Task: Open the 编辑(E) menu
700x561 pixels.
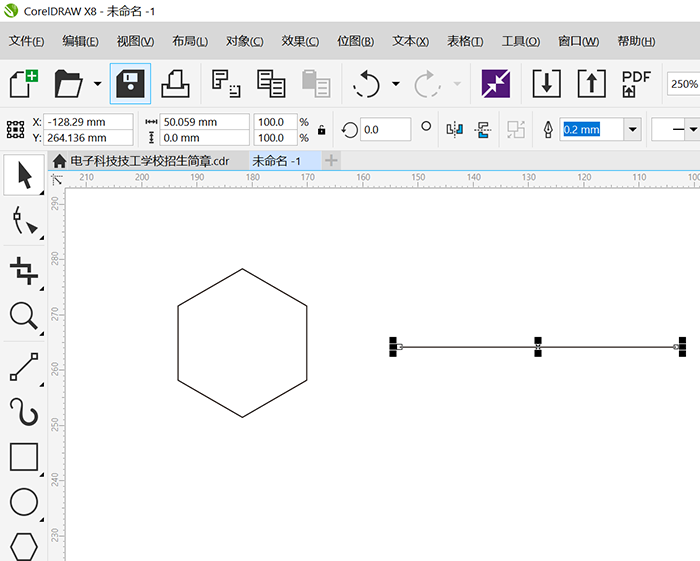Action: coord(80,41)
